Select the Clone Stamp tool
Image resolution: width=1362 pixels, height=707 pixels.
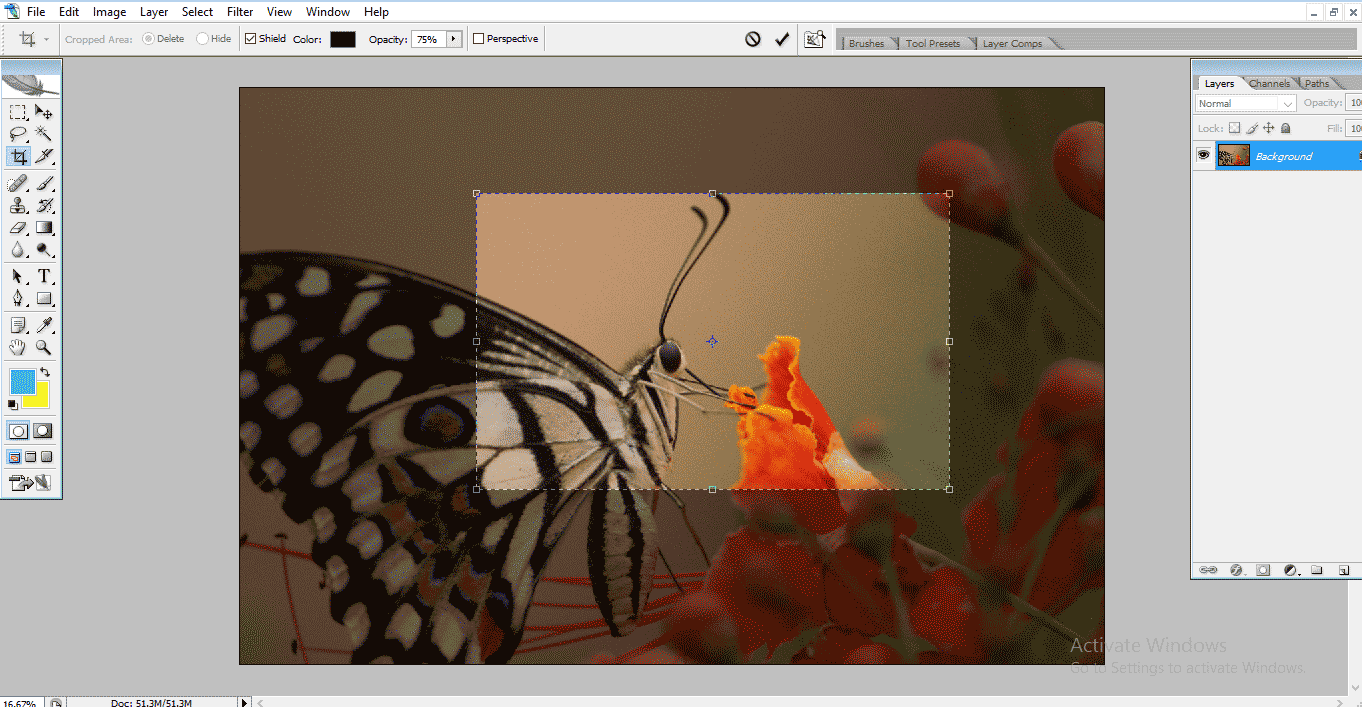pos(18,206)
